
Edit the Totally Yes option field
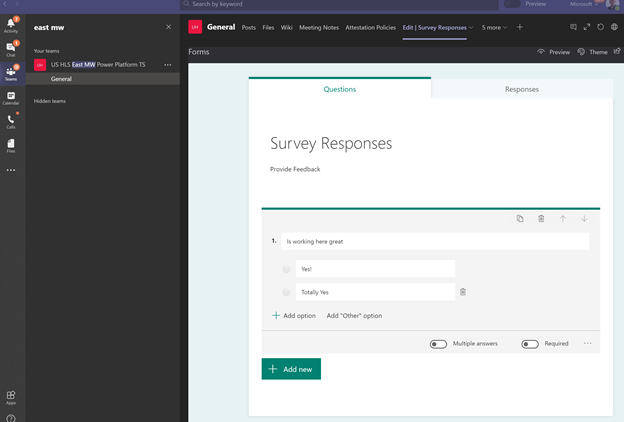[375, 292]
